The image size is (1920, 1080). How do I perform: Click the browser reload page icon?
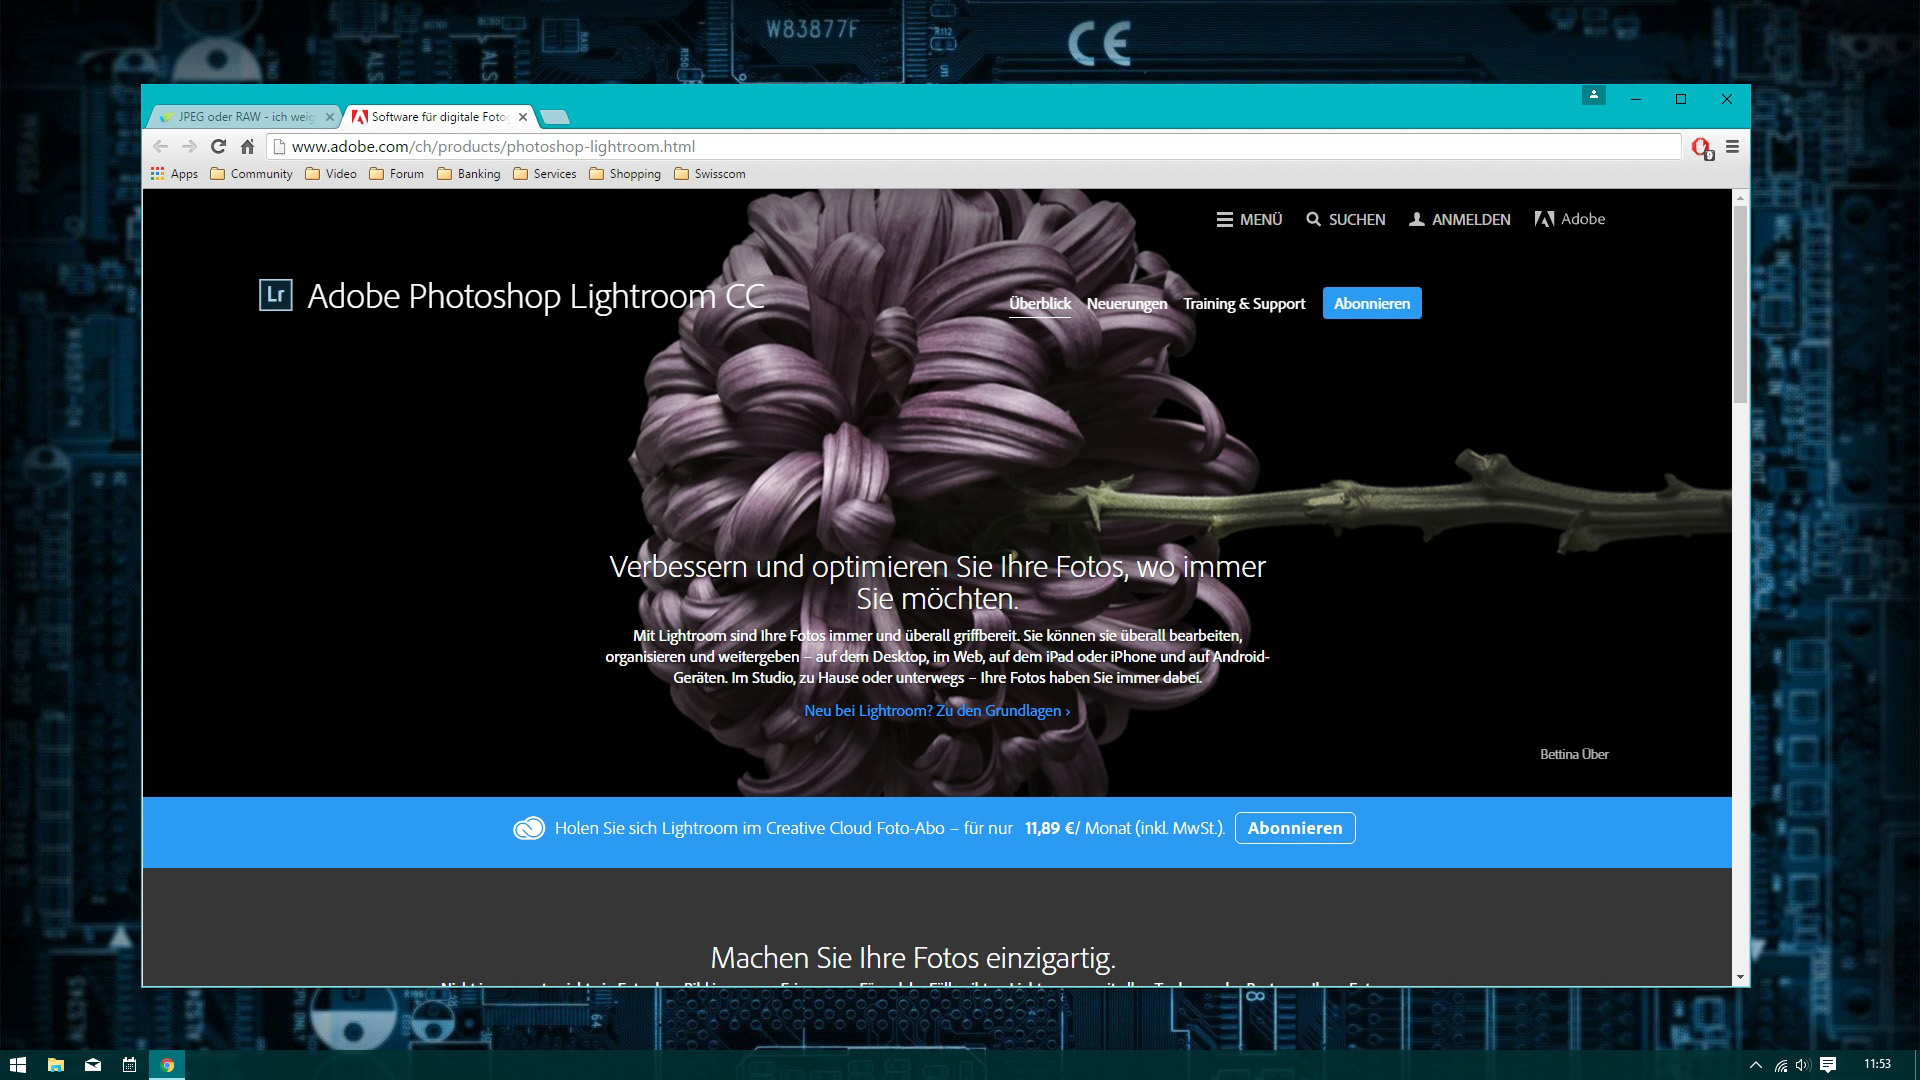pos(218,146)
